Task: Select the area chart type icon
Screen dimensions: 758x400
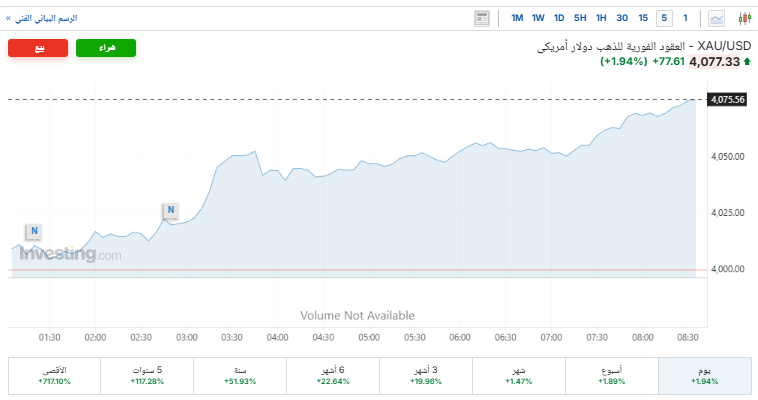Action: pyautogui.click(x=717, y=18)
